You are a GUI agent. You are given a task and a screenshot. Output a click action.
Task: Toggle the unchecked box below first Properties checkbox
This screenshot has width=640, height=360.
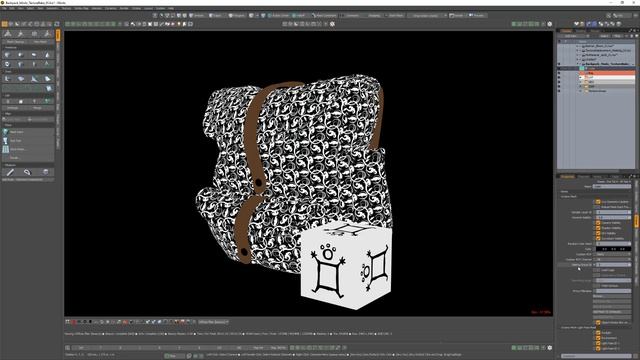[x=598, y=207]
